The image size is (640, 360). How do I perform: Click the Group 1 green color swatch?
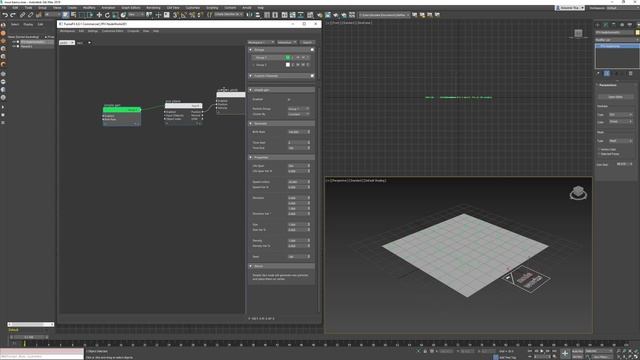[288, 58]
